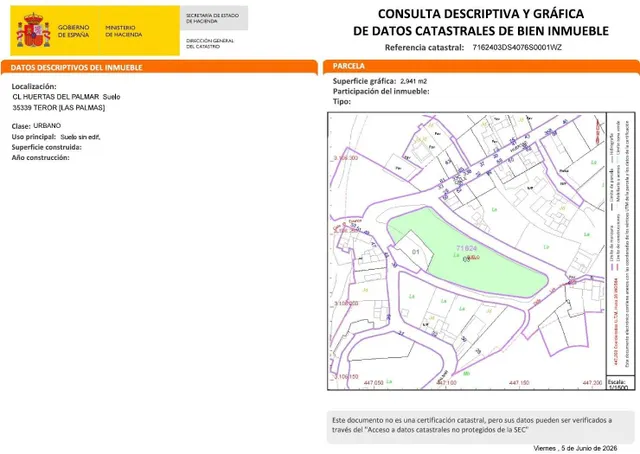This screenshot has height=454, width=640.
Task: Click 'DATOS DESCRIPTIVOS DEL INMUEBLE' header
Action: click(76, 67)
